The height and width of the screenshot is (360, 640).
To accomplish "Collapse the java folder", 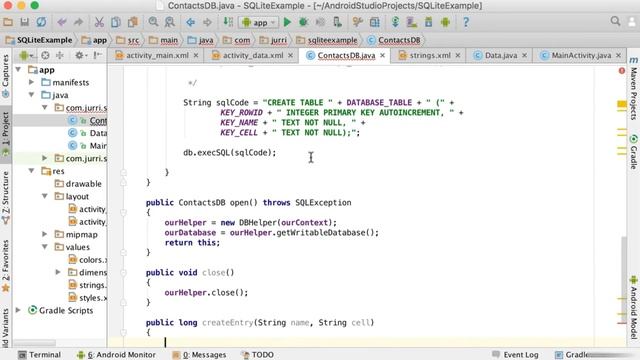I will (31, 95).
